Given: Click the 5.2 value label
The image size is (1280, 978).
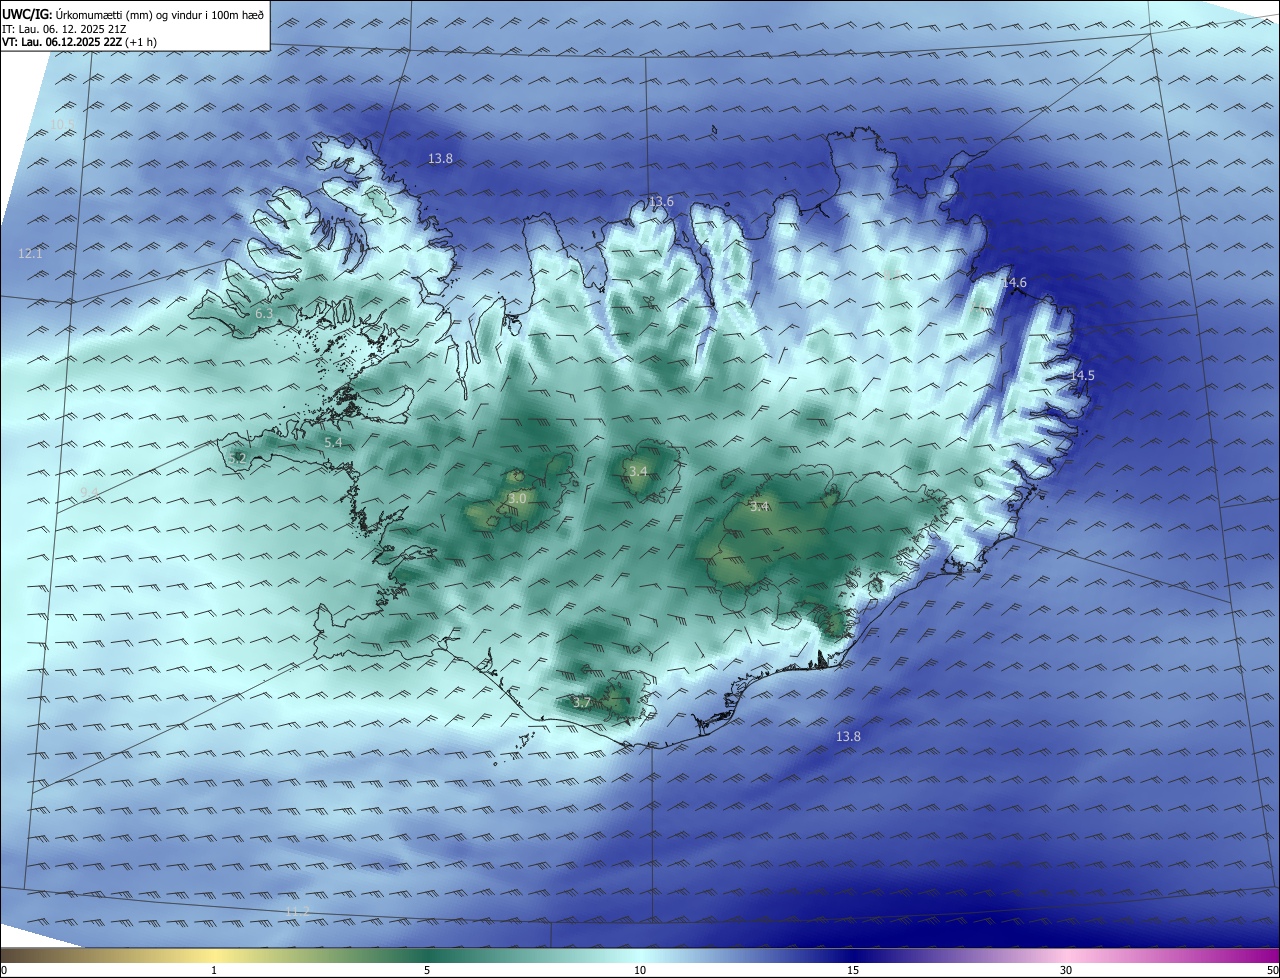Looking at the screenshot, I should [x=237, y=459].
